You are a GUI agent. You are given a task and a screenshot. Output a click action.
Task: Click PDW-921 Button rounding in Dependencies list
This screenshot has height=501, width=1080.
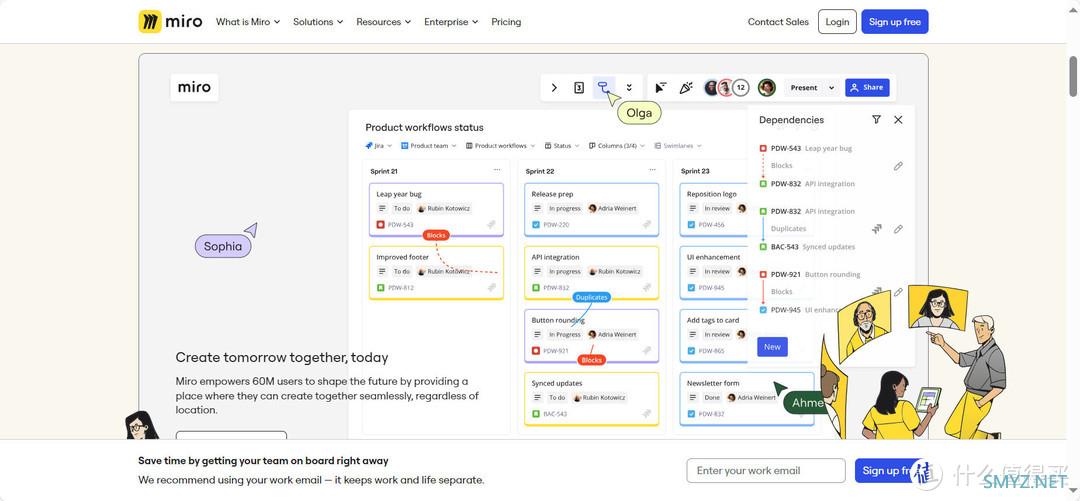coord(810,274)
